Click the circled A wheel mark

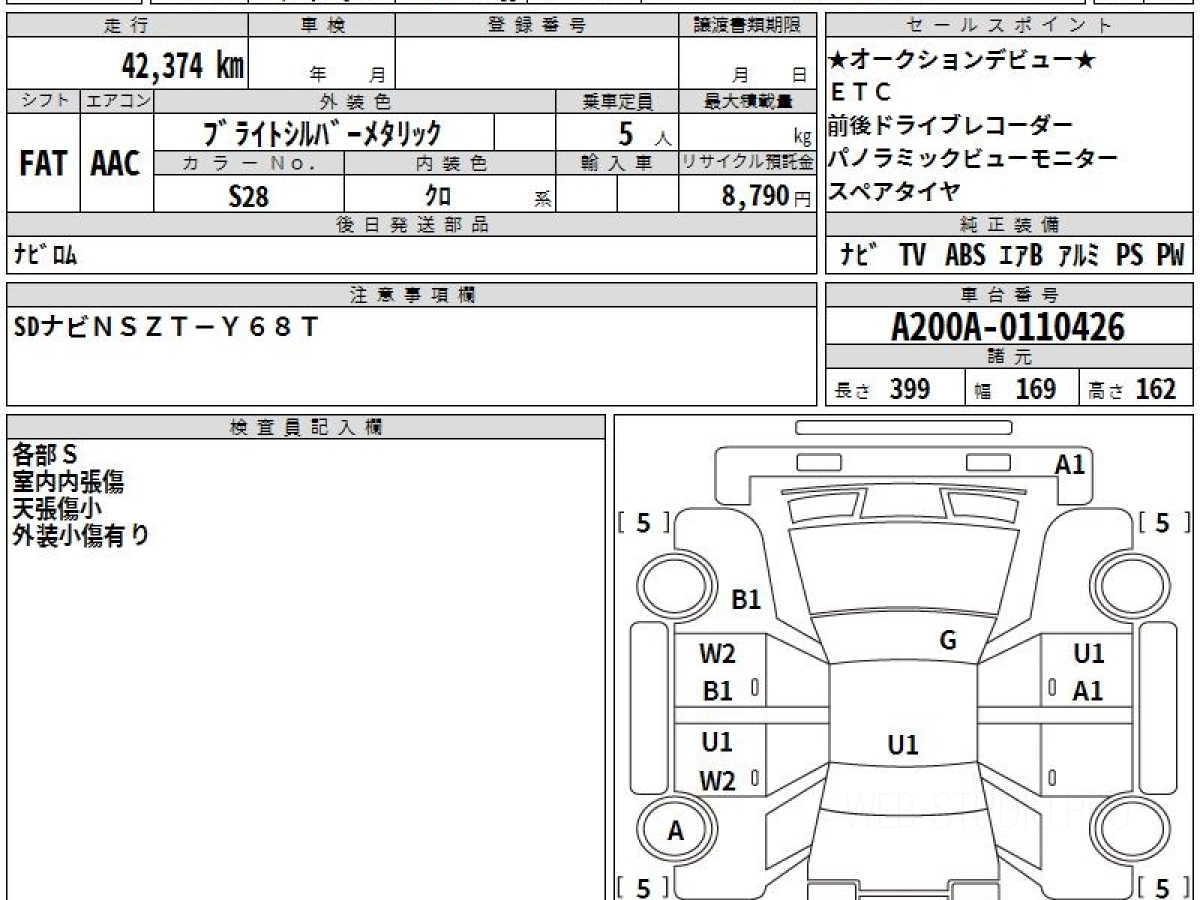coord(676,831)
